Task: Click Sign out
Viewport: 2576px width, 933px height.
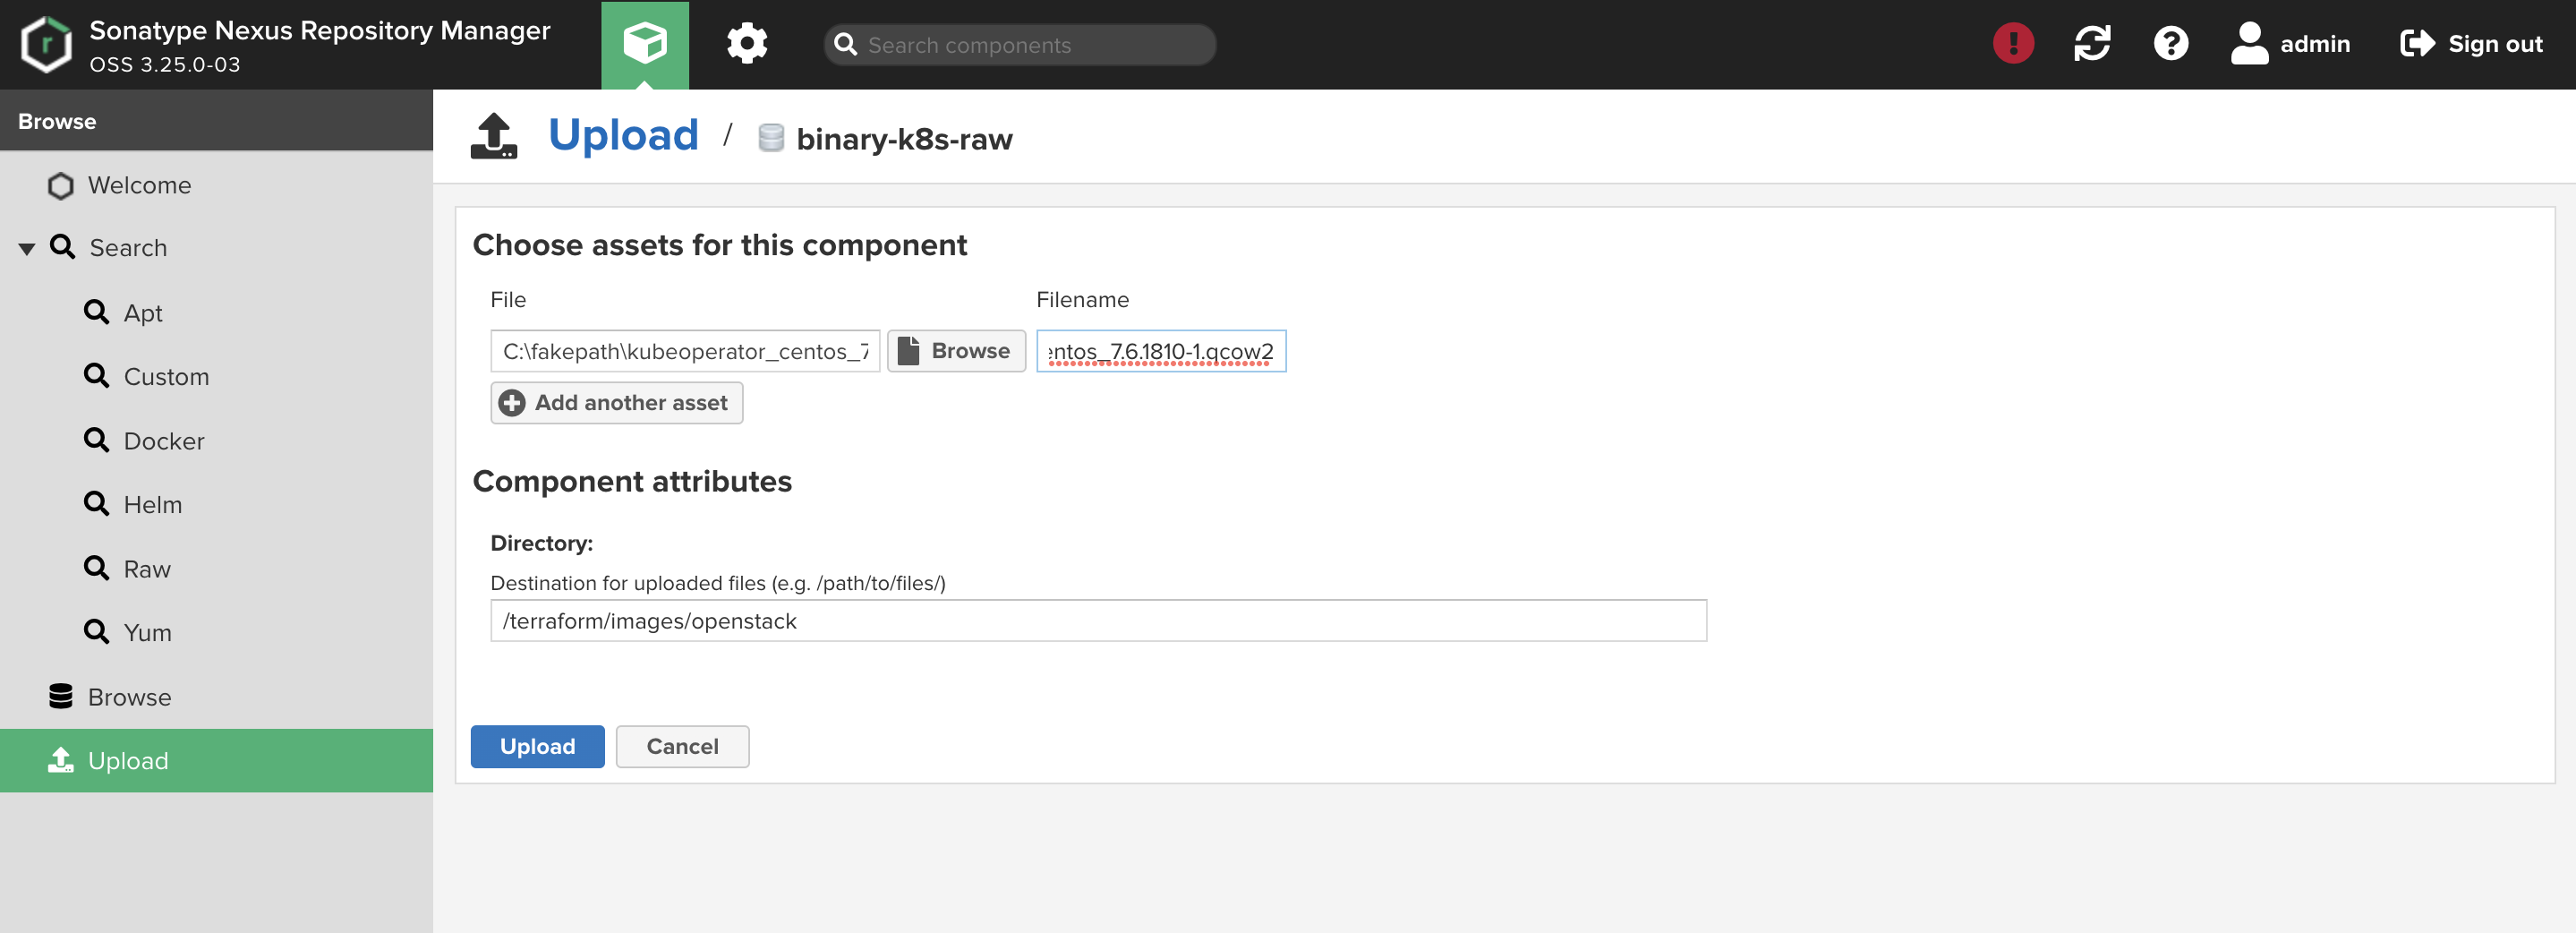Action: tap(2471, 44)
